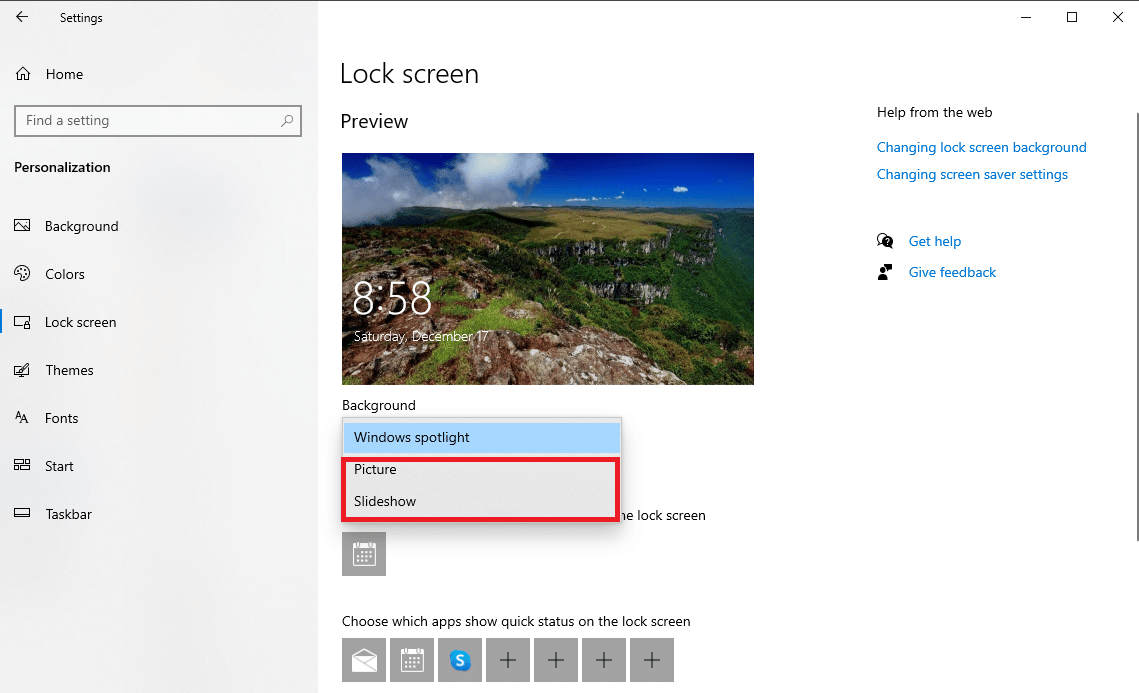Add app in first empty quick status slot
The height and width of the screenshot is (693, 1139).
(508, 660)
